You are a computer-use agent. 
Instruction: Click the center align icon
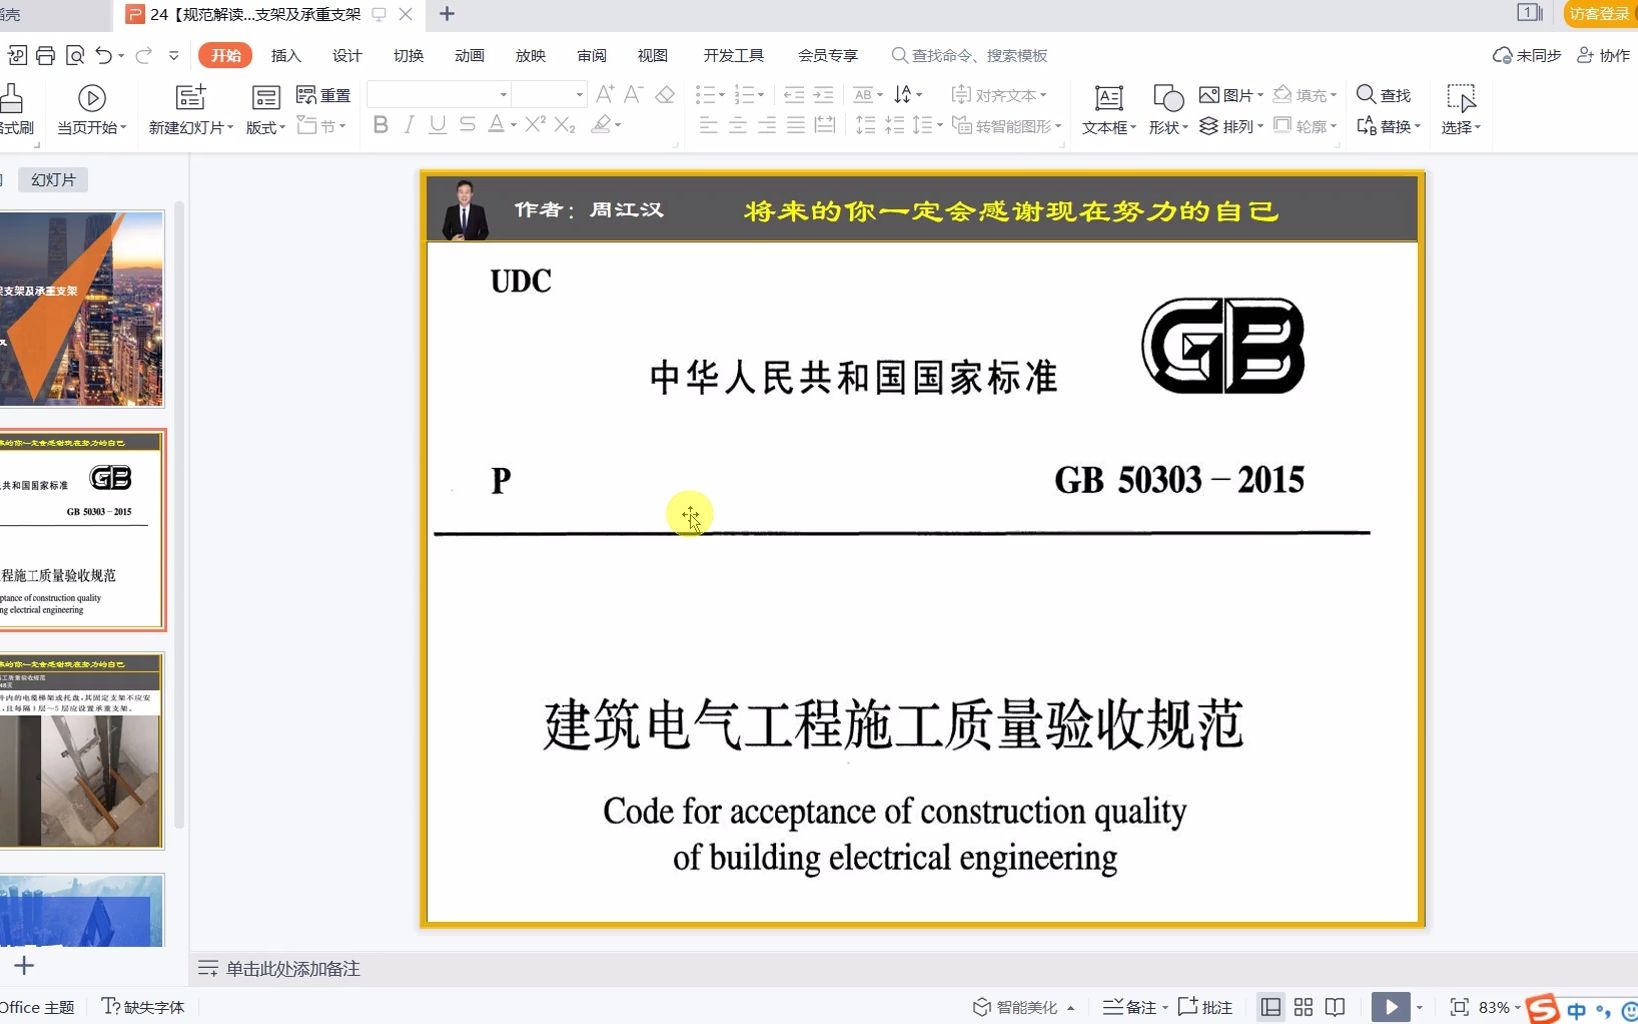click(737, 125)
